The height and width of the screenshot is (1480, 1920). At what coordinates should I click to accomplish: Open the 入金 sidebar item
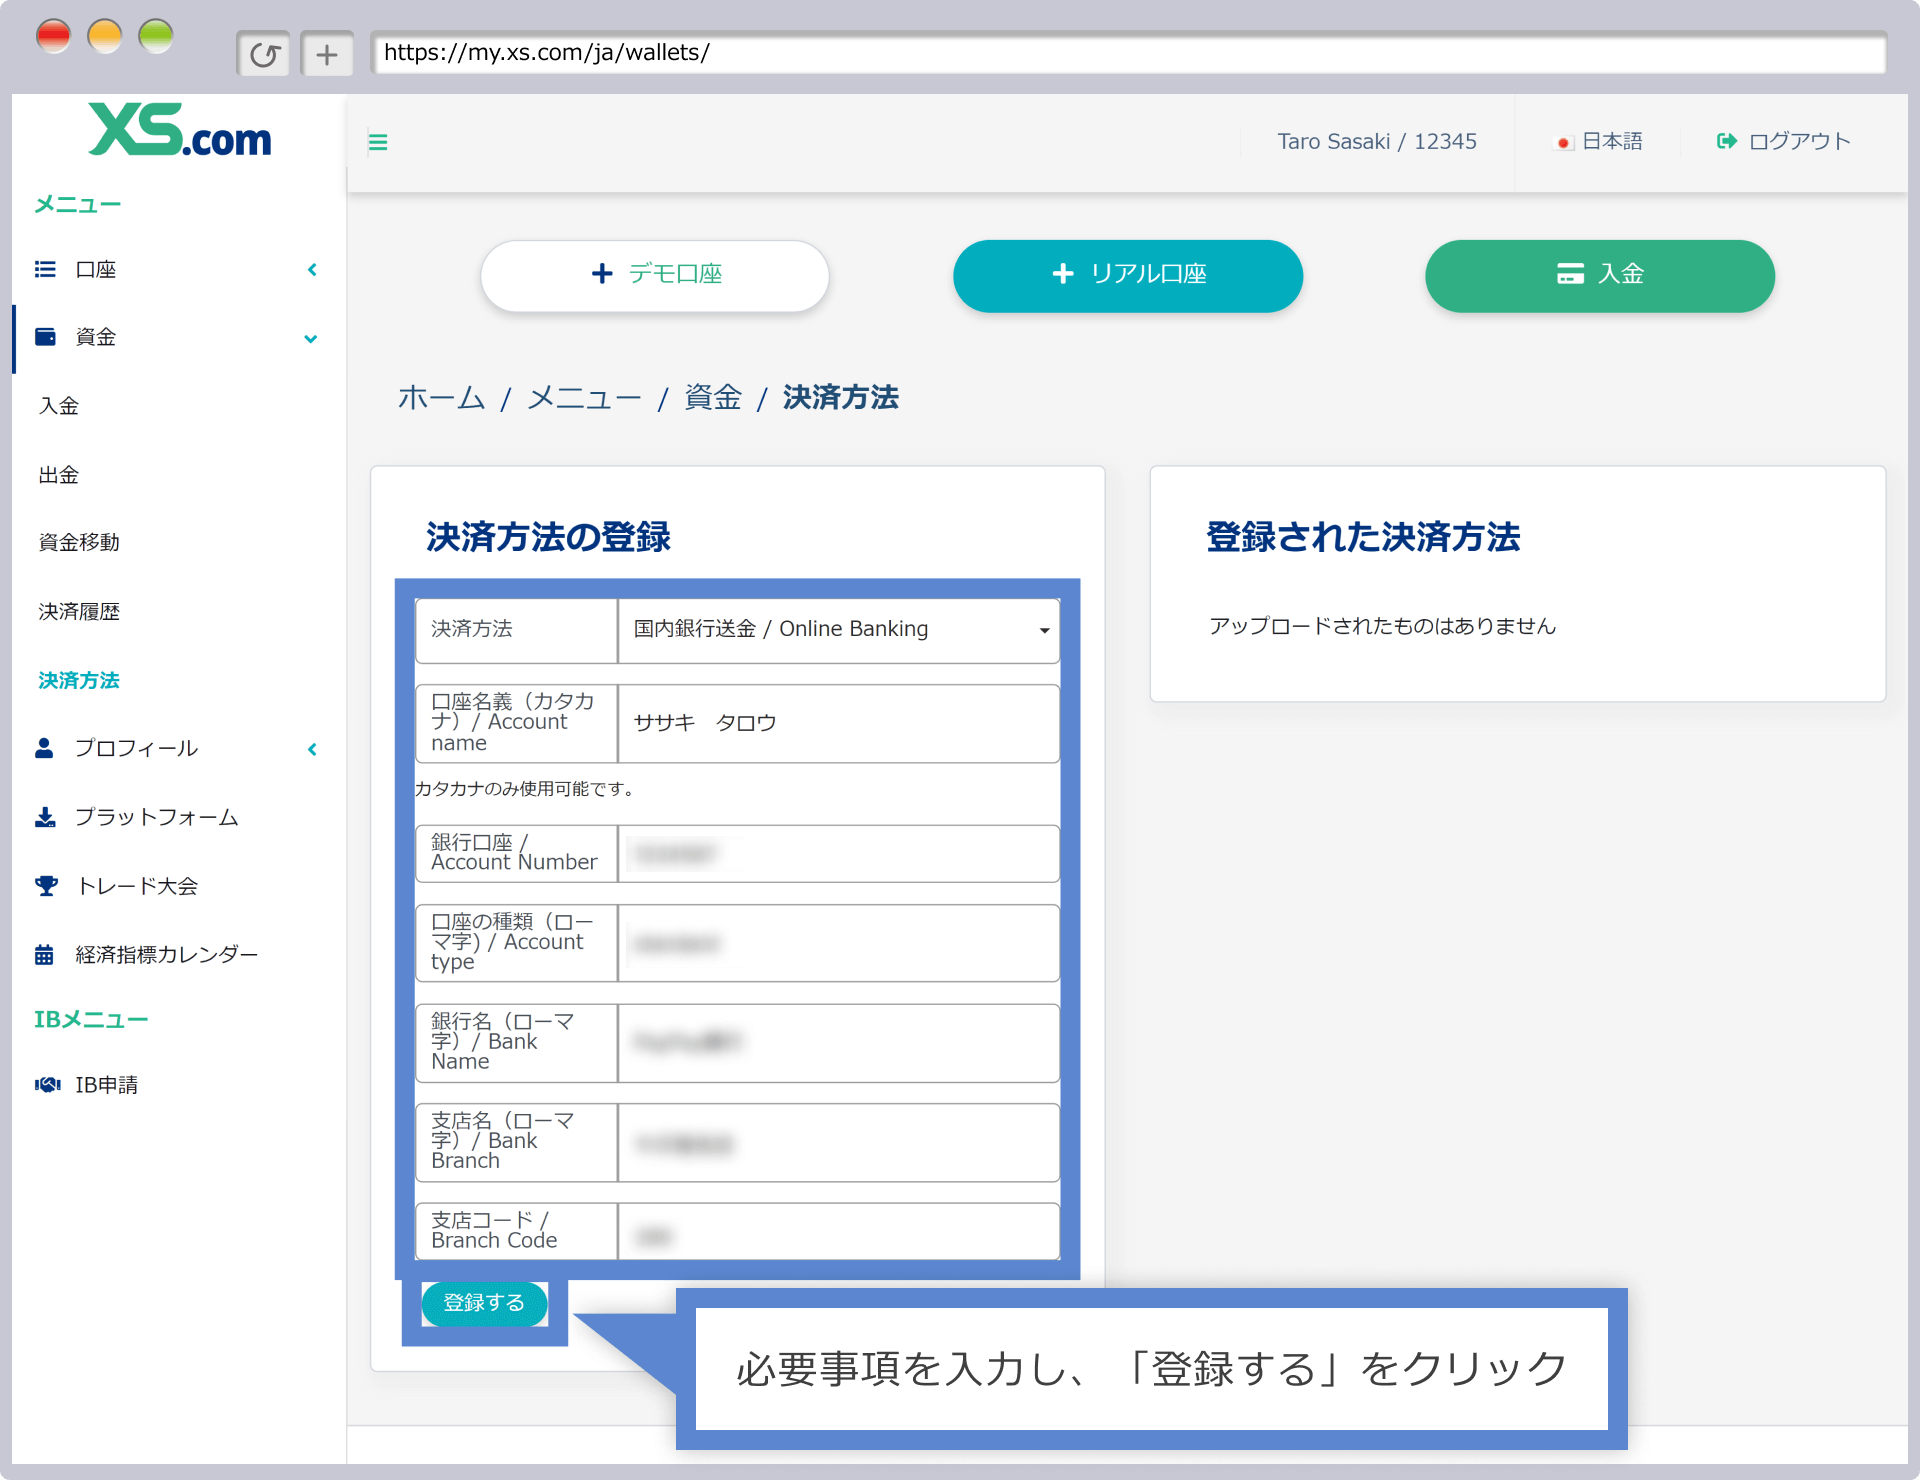tap(59, 406)
